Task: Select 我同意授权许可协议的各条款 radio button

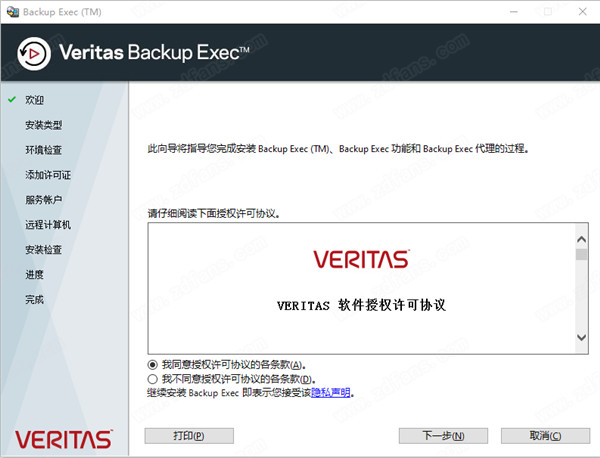Action: click(152, 365)
